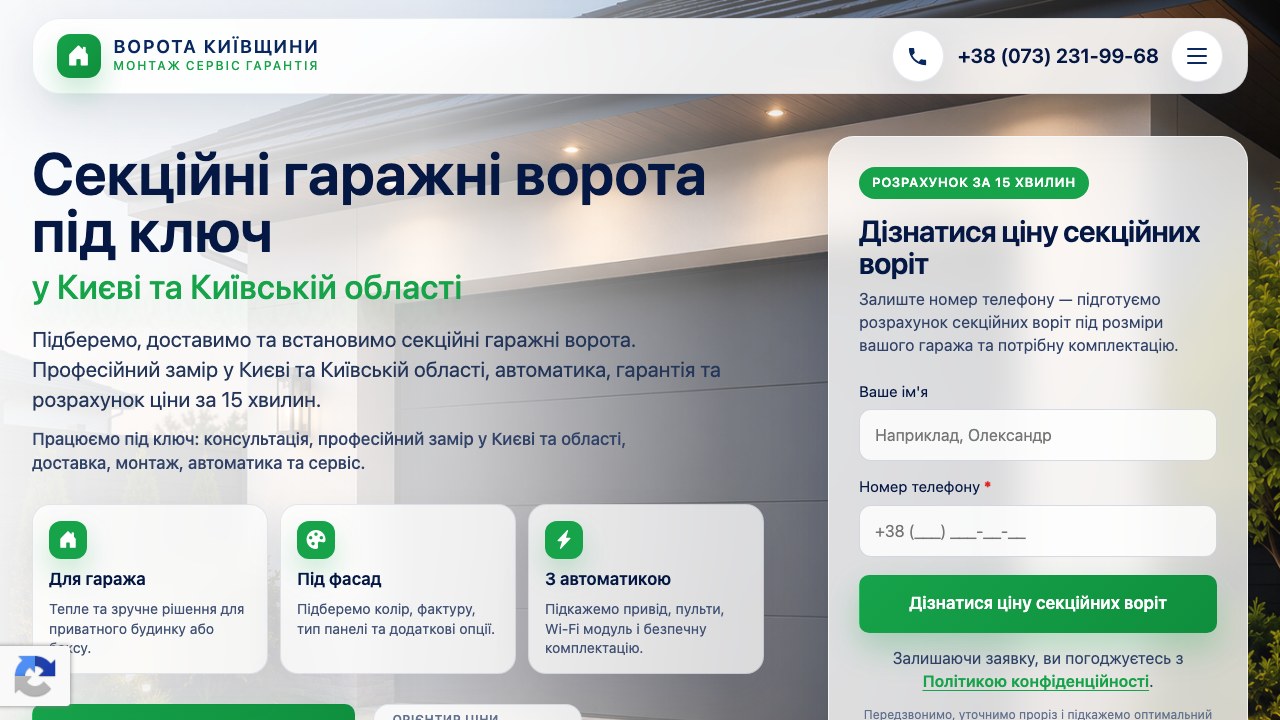Image resolution: width=1280 pixels, height=720 pixels.
Task: Click description 'Тепле та зручне рішення'
Action: point(146,628)
